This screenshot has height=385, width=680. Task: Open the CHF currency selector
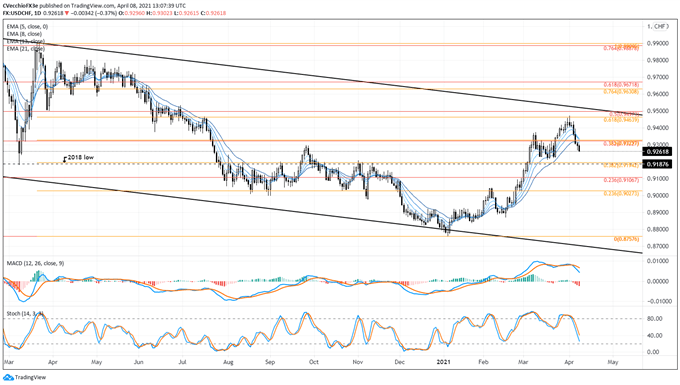660,26
